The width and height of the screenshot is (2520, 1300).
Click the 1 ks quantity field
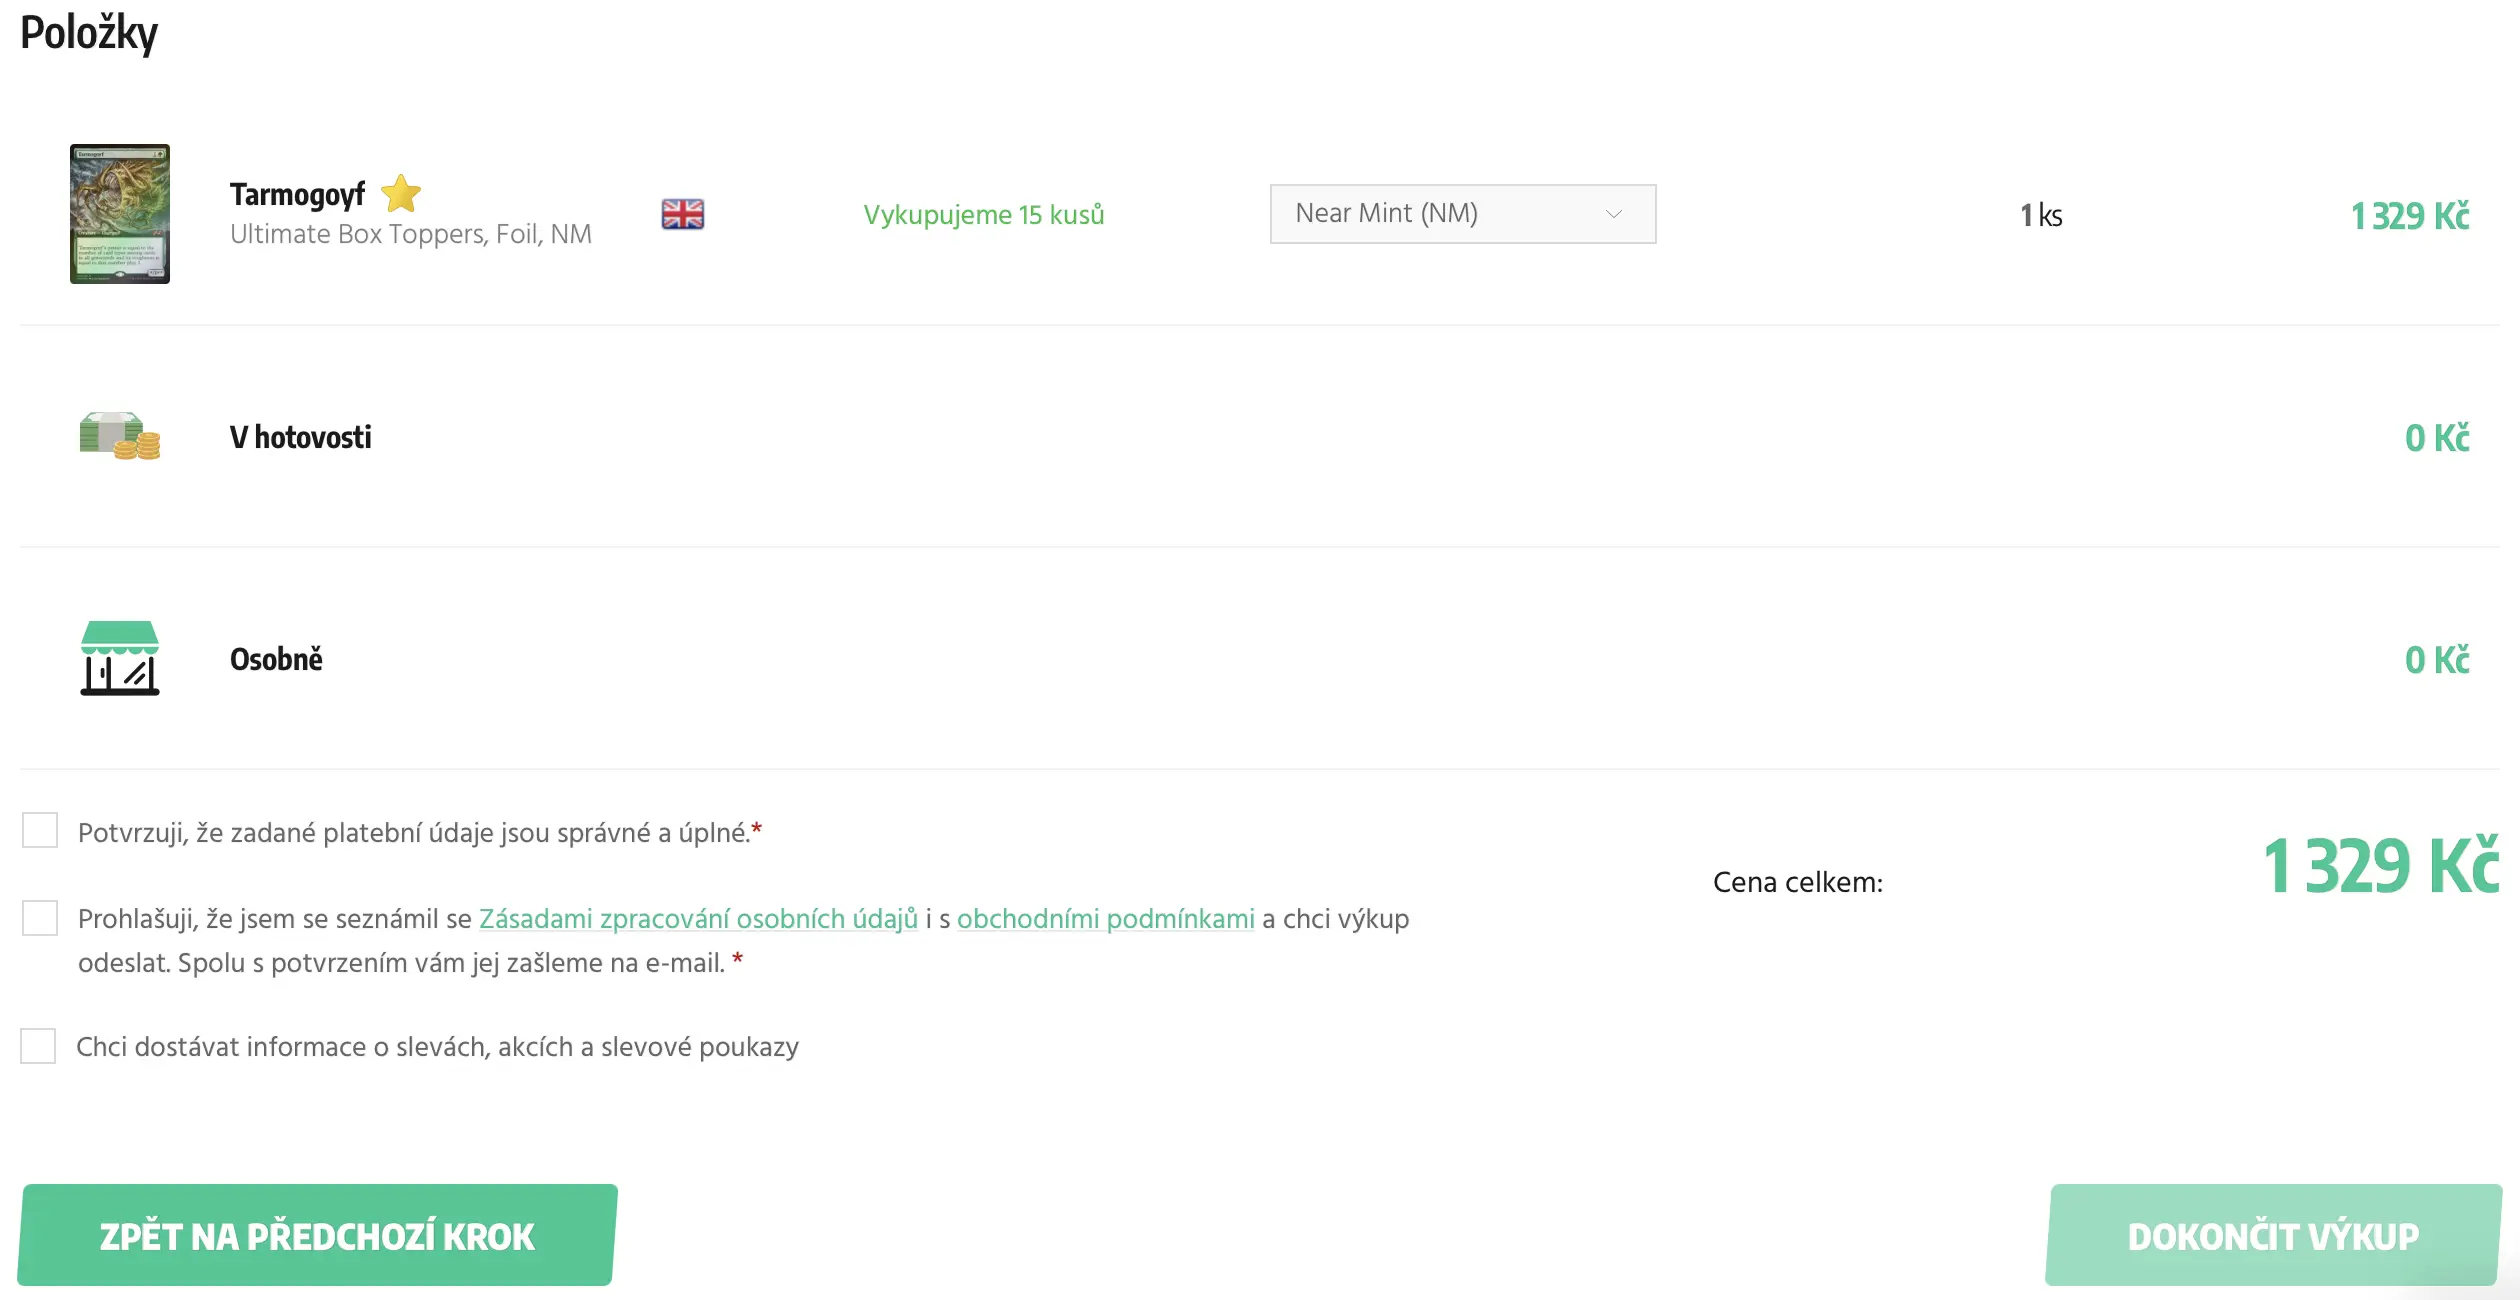(2041, 215)
